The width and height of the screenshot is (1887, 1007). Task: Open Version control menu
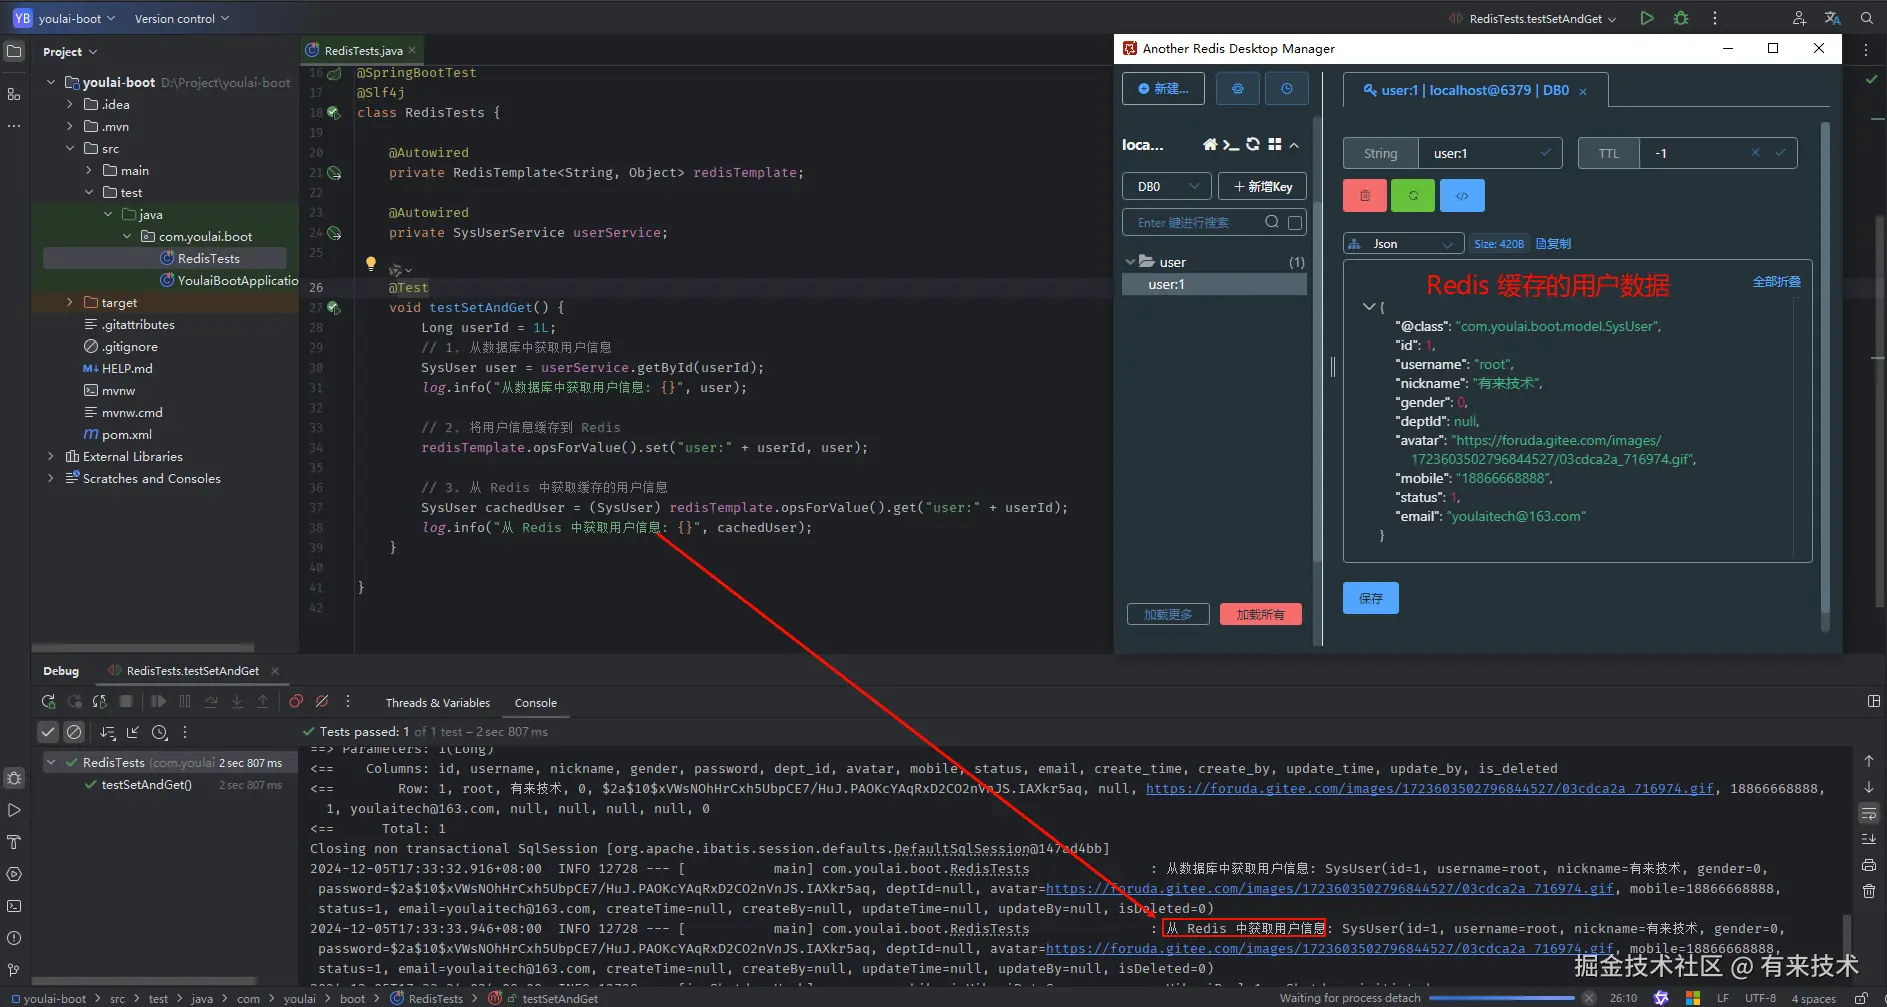point(182,18)
